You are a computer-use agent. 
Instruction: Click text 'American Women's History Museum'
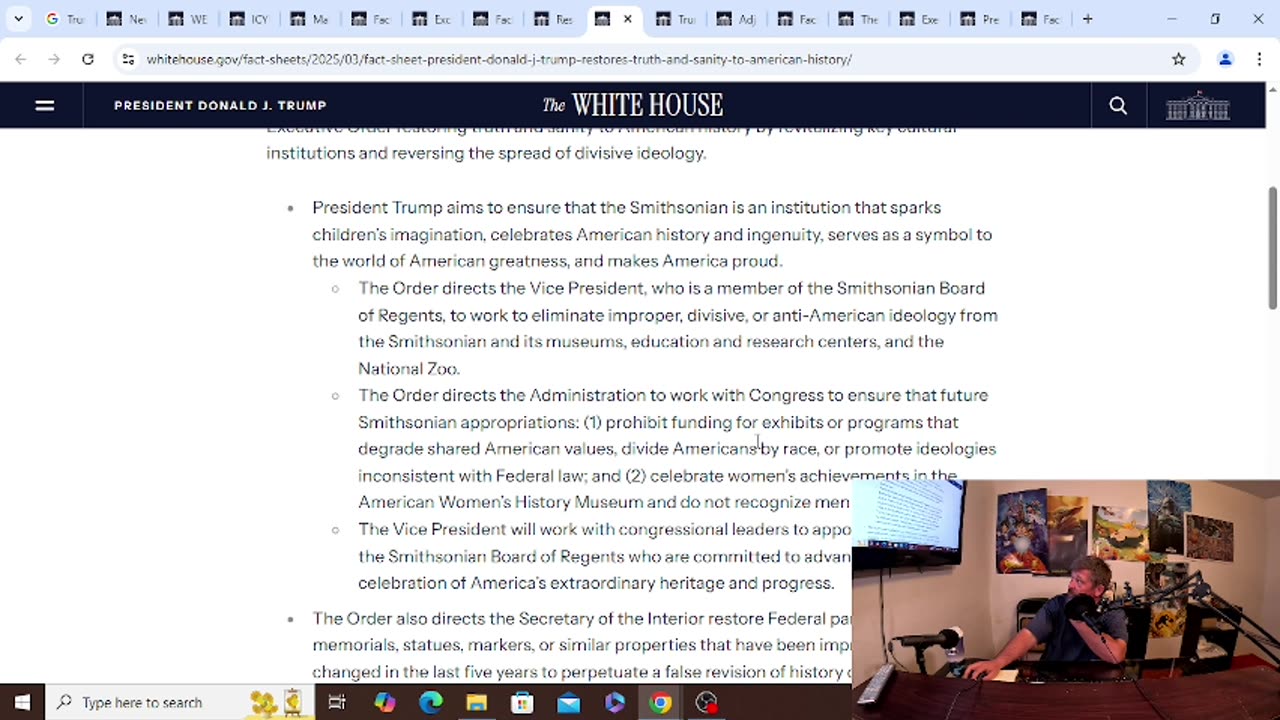(x=500, y=502)
